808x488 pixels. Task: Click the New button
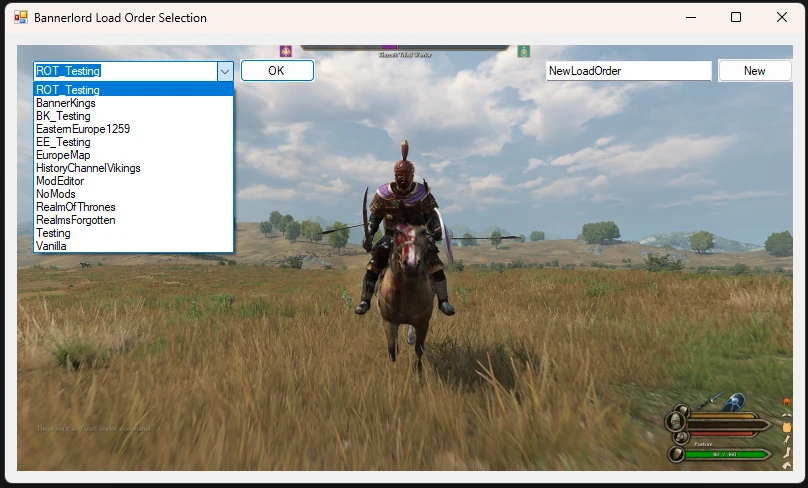click(x=755, y=71)
